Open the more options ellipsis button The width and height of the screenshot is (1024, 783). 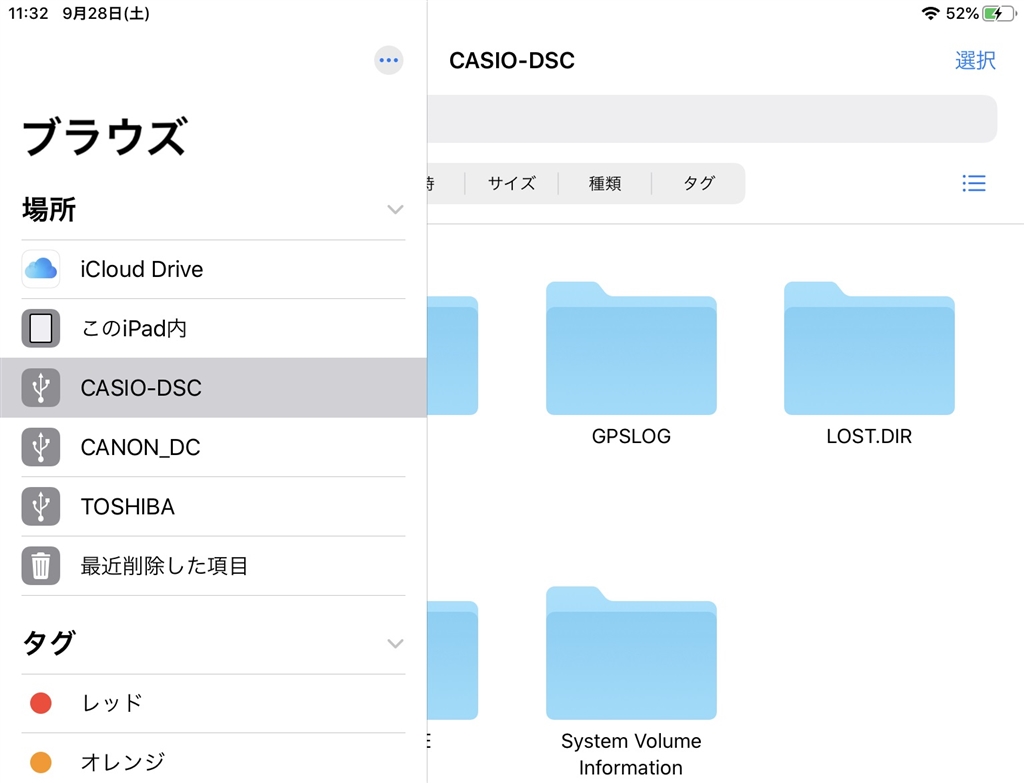(x=389, y=60)
